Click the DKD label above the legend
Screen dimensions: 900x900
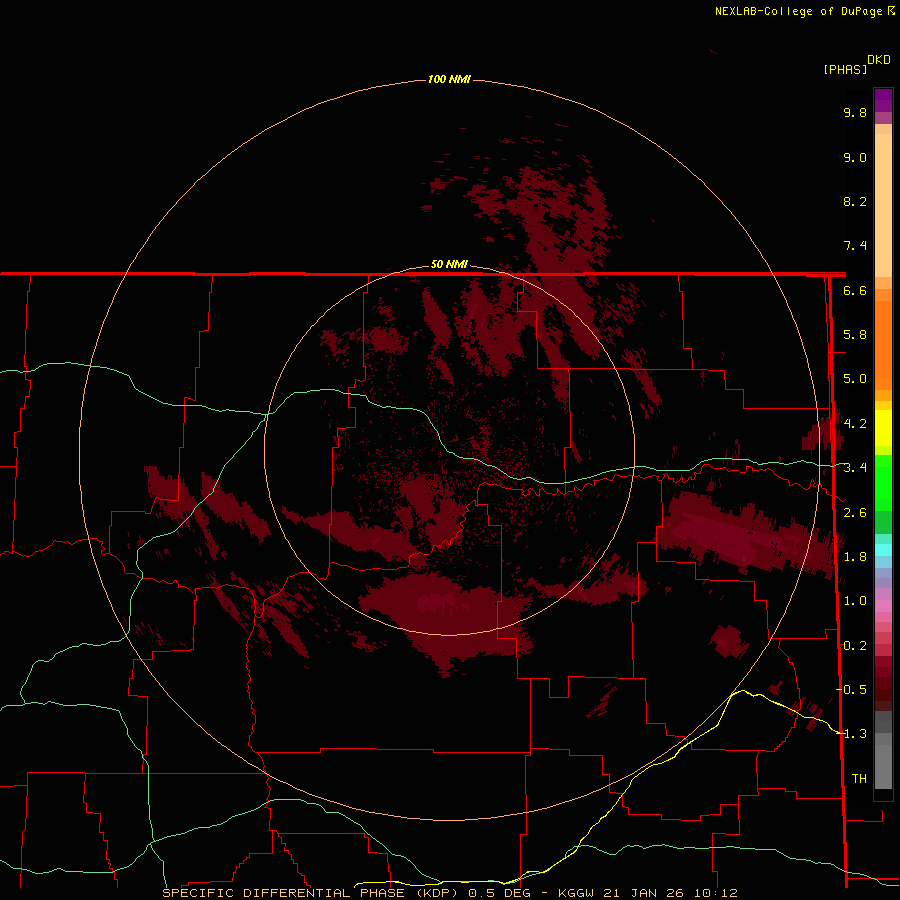(x=879, y=60)
